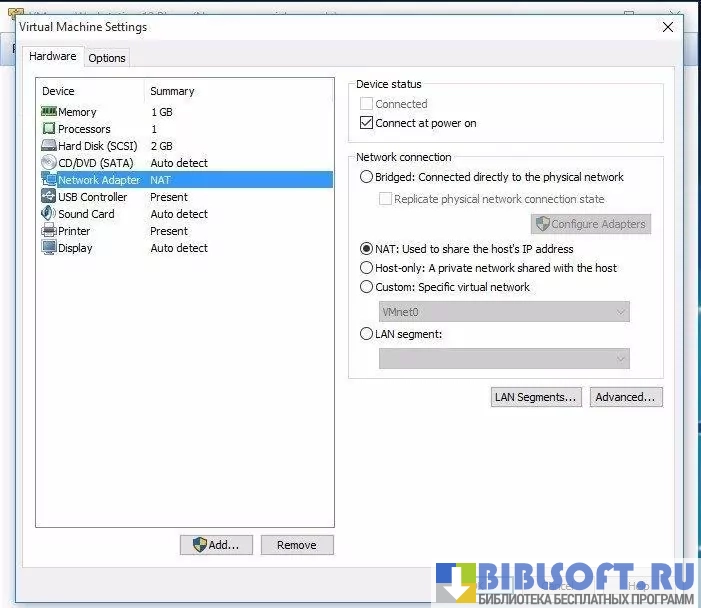Viewport: 701px width, 608px height.
Task: Choose the Host-only network option
Action: coord(366,268)
